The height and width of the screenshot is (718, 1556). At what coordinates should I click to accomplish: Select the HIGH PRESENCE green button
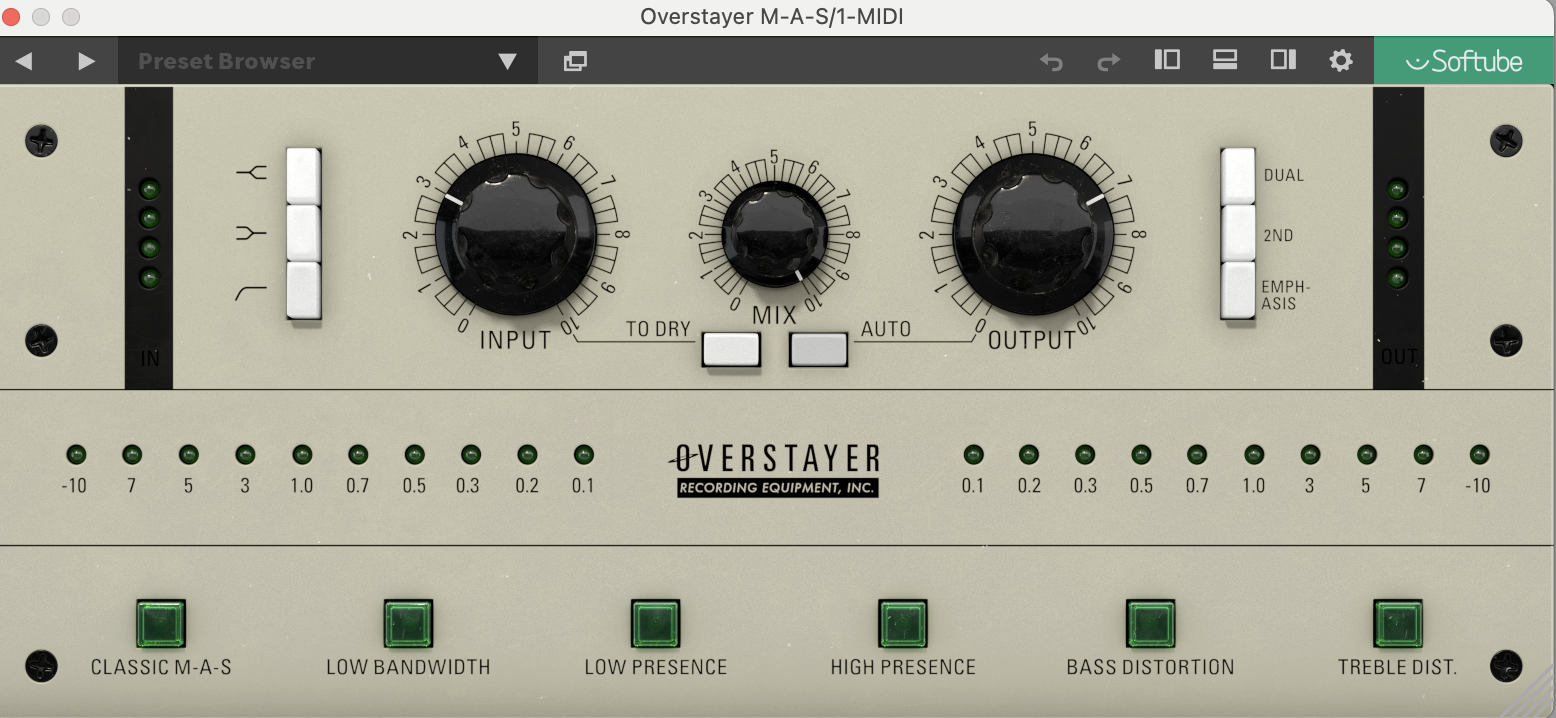point(903,625)
